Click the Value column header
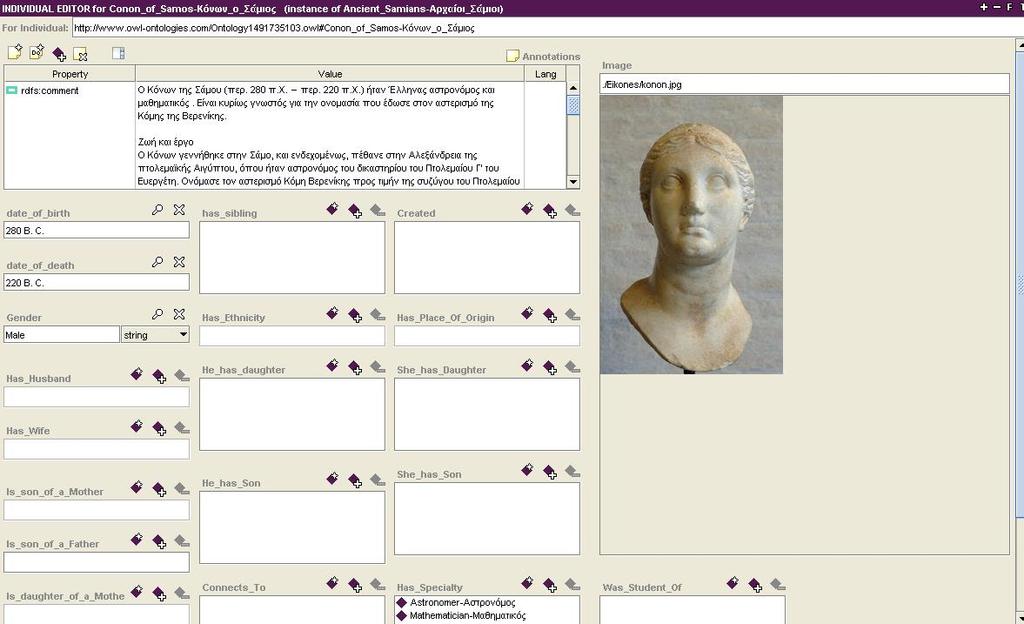 [330, 74]
